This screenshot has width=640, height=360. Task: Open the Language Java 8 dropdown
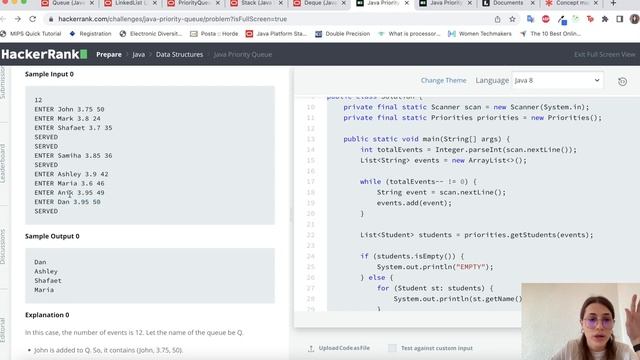[557, 80]
